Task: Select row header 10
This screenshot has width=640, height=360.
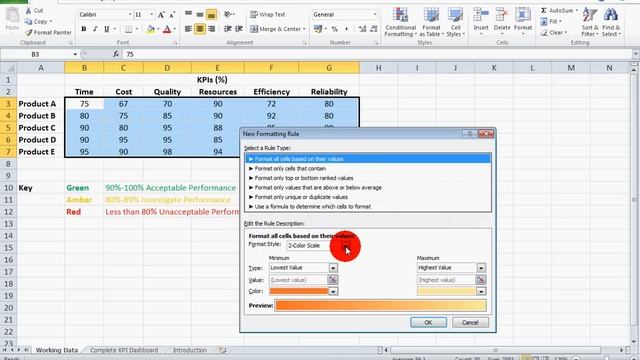Action: tap(8, 188)
